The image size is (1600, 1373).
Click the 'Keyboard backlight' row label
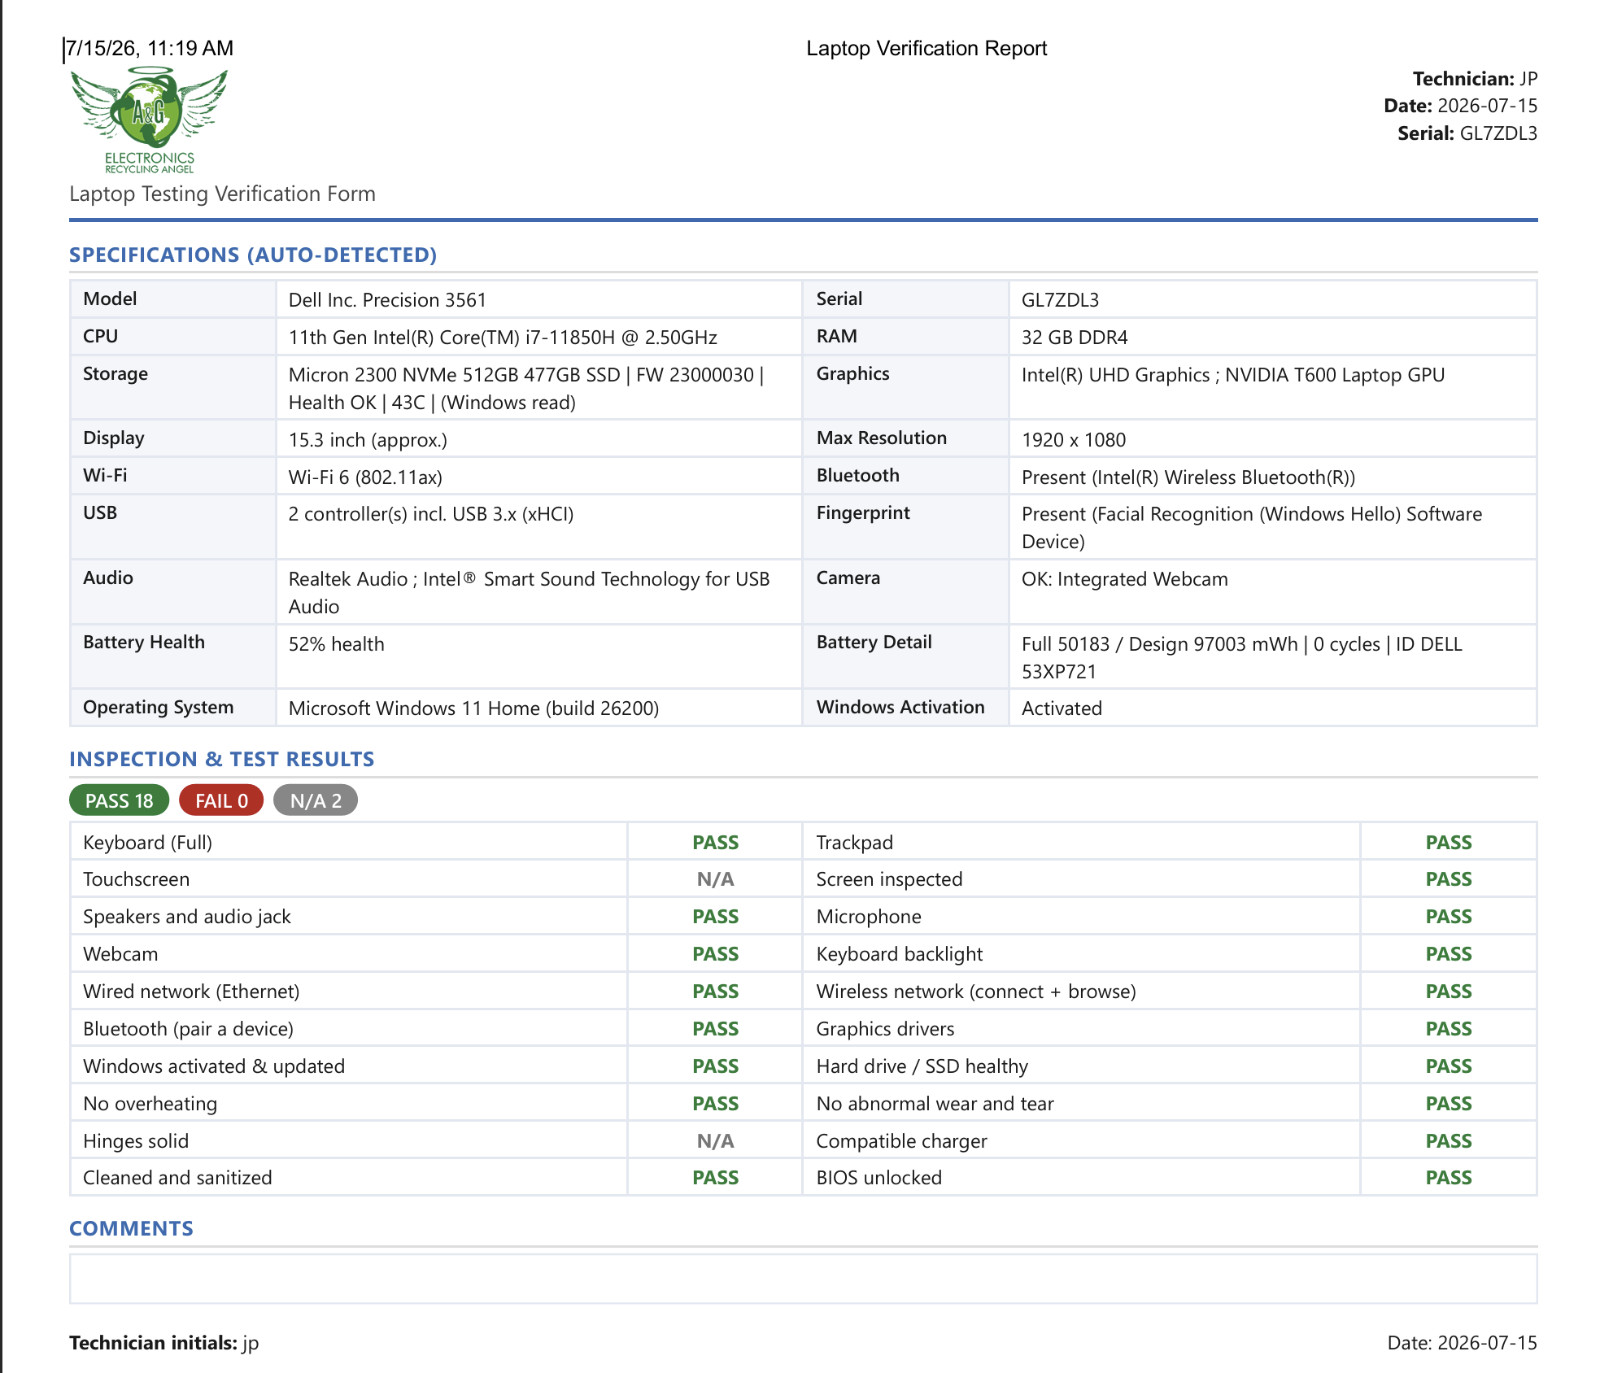click(x=899, y=954)
